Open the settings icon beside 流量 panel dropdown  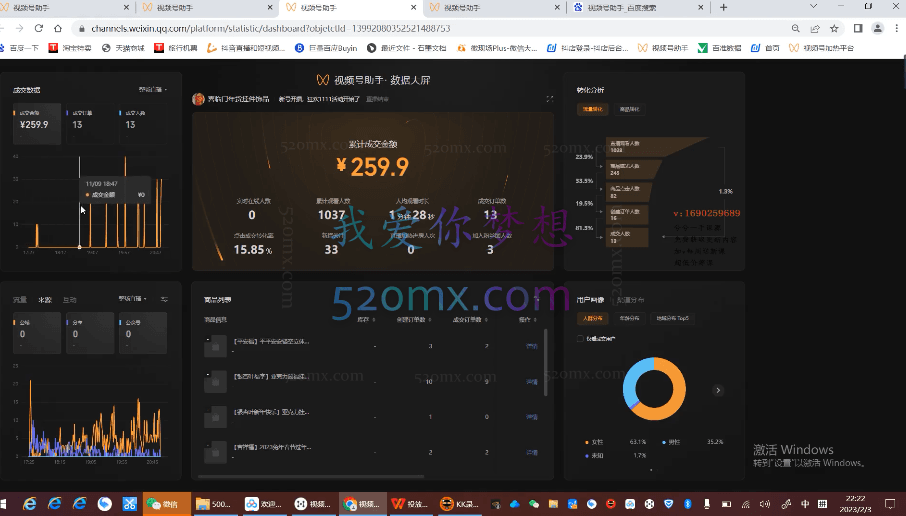coord(164,299)
